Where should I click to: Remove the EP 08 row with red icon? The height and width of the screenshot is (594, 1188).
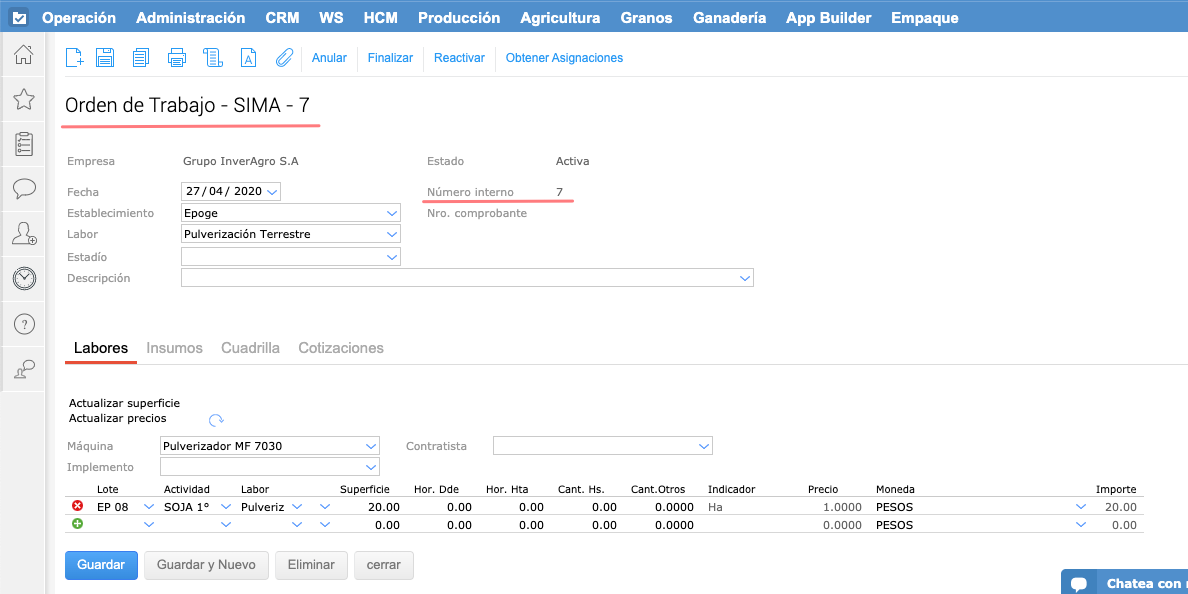click(78, 507)
